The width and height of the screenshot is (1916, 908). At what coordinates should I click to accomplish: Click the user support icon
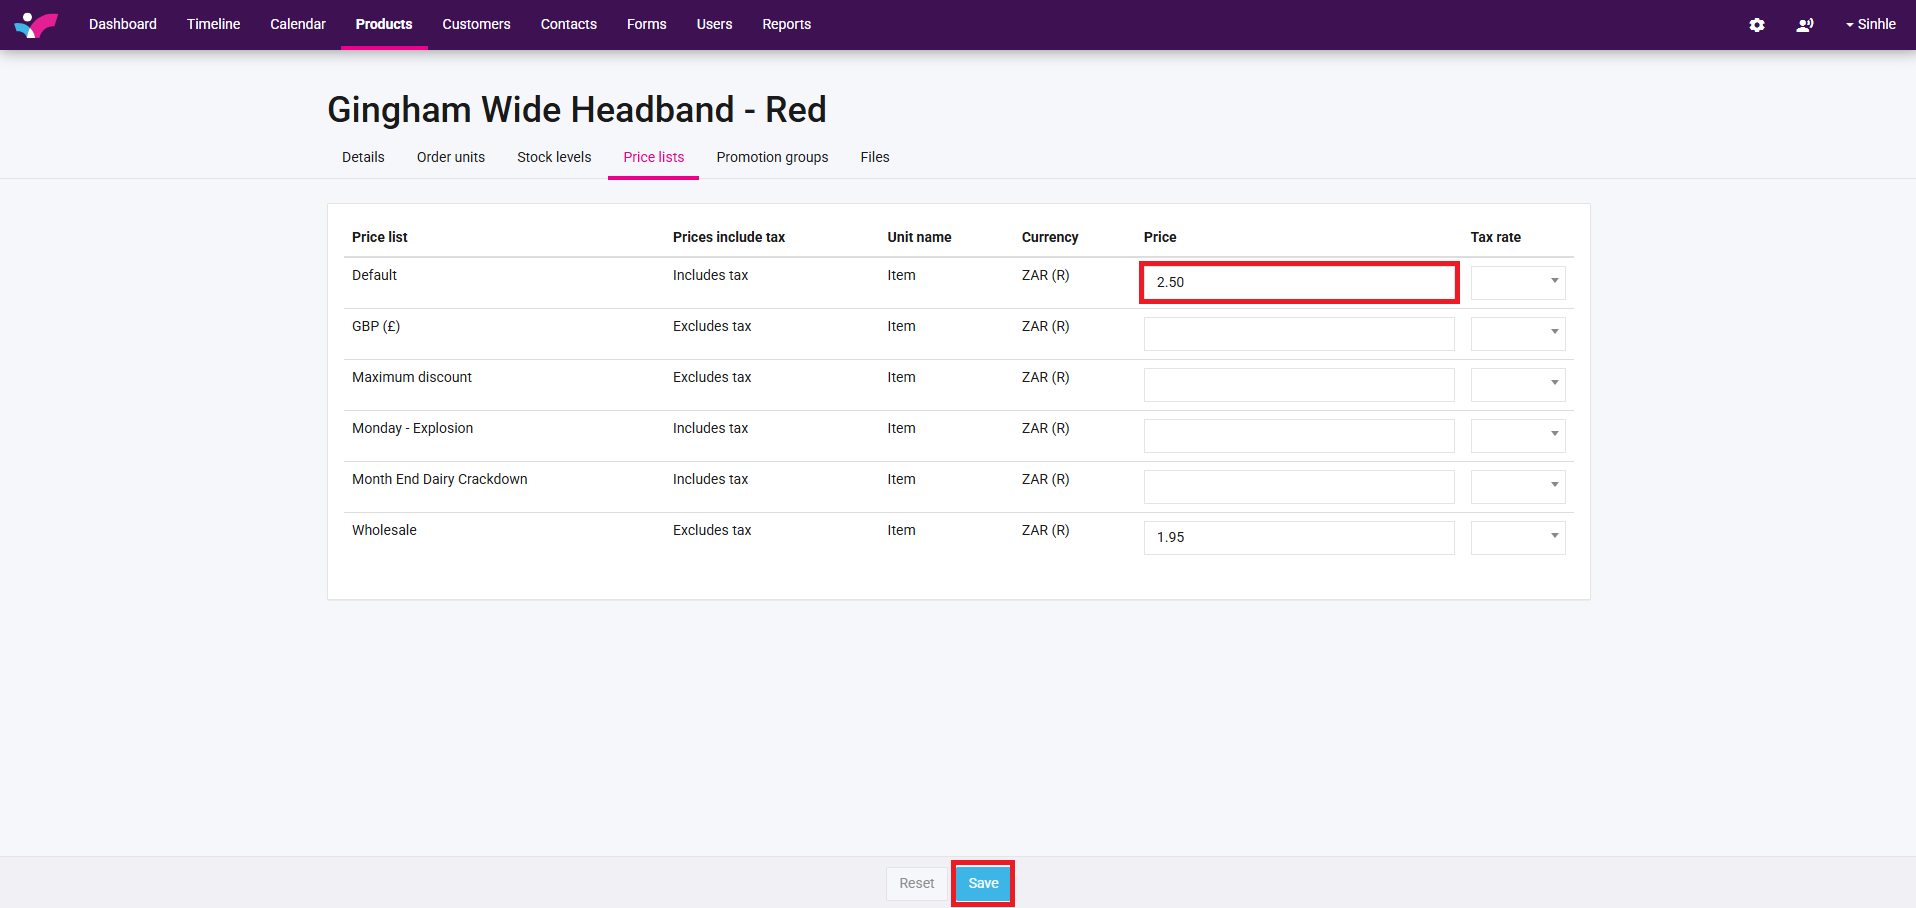[1804, 25]
